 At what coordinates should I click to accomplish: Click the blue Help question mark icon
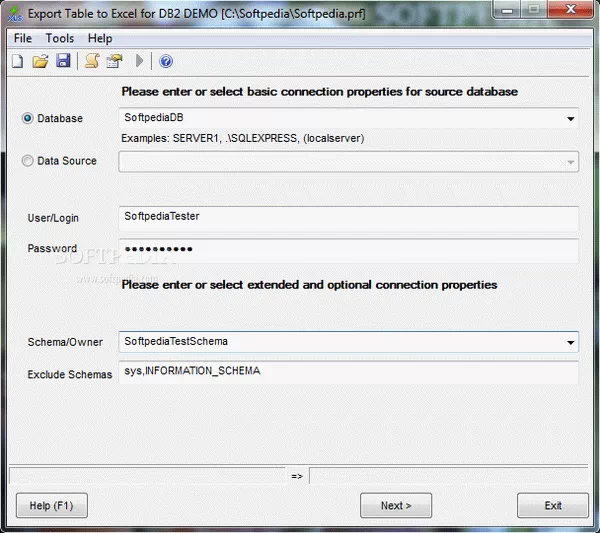click(x=166, y=61)
